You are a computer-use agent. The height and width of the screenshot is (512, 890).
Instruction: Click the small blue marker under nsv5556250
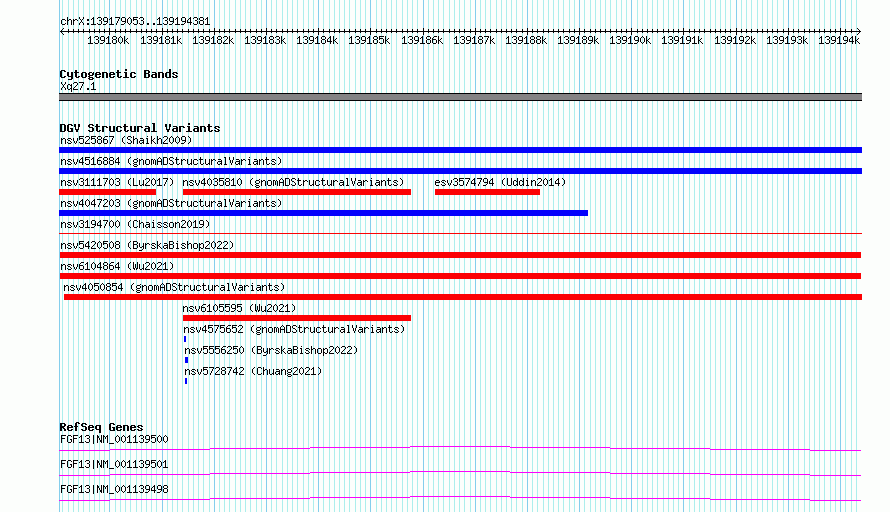click(186, 360)
